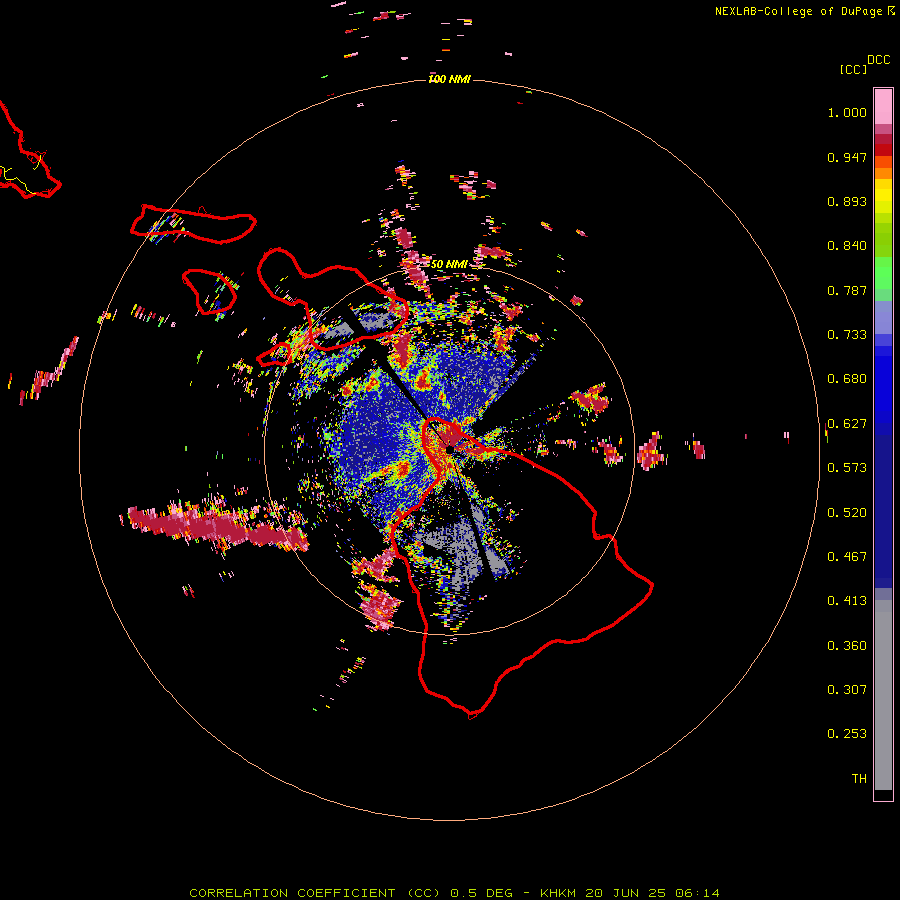Pick the light pink swatch beside 1.000

pyautogui.click(x=883, y=107)
